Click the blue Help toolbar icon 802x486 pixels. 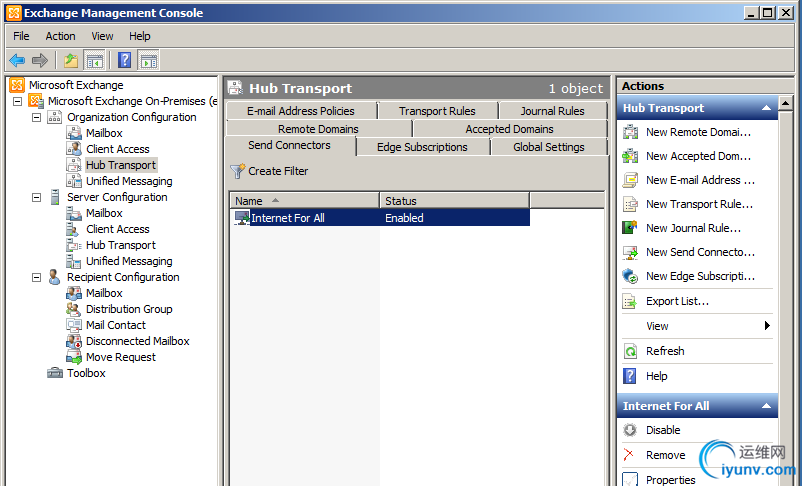tap(124, 60)
